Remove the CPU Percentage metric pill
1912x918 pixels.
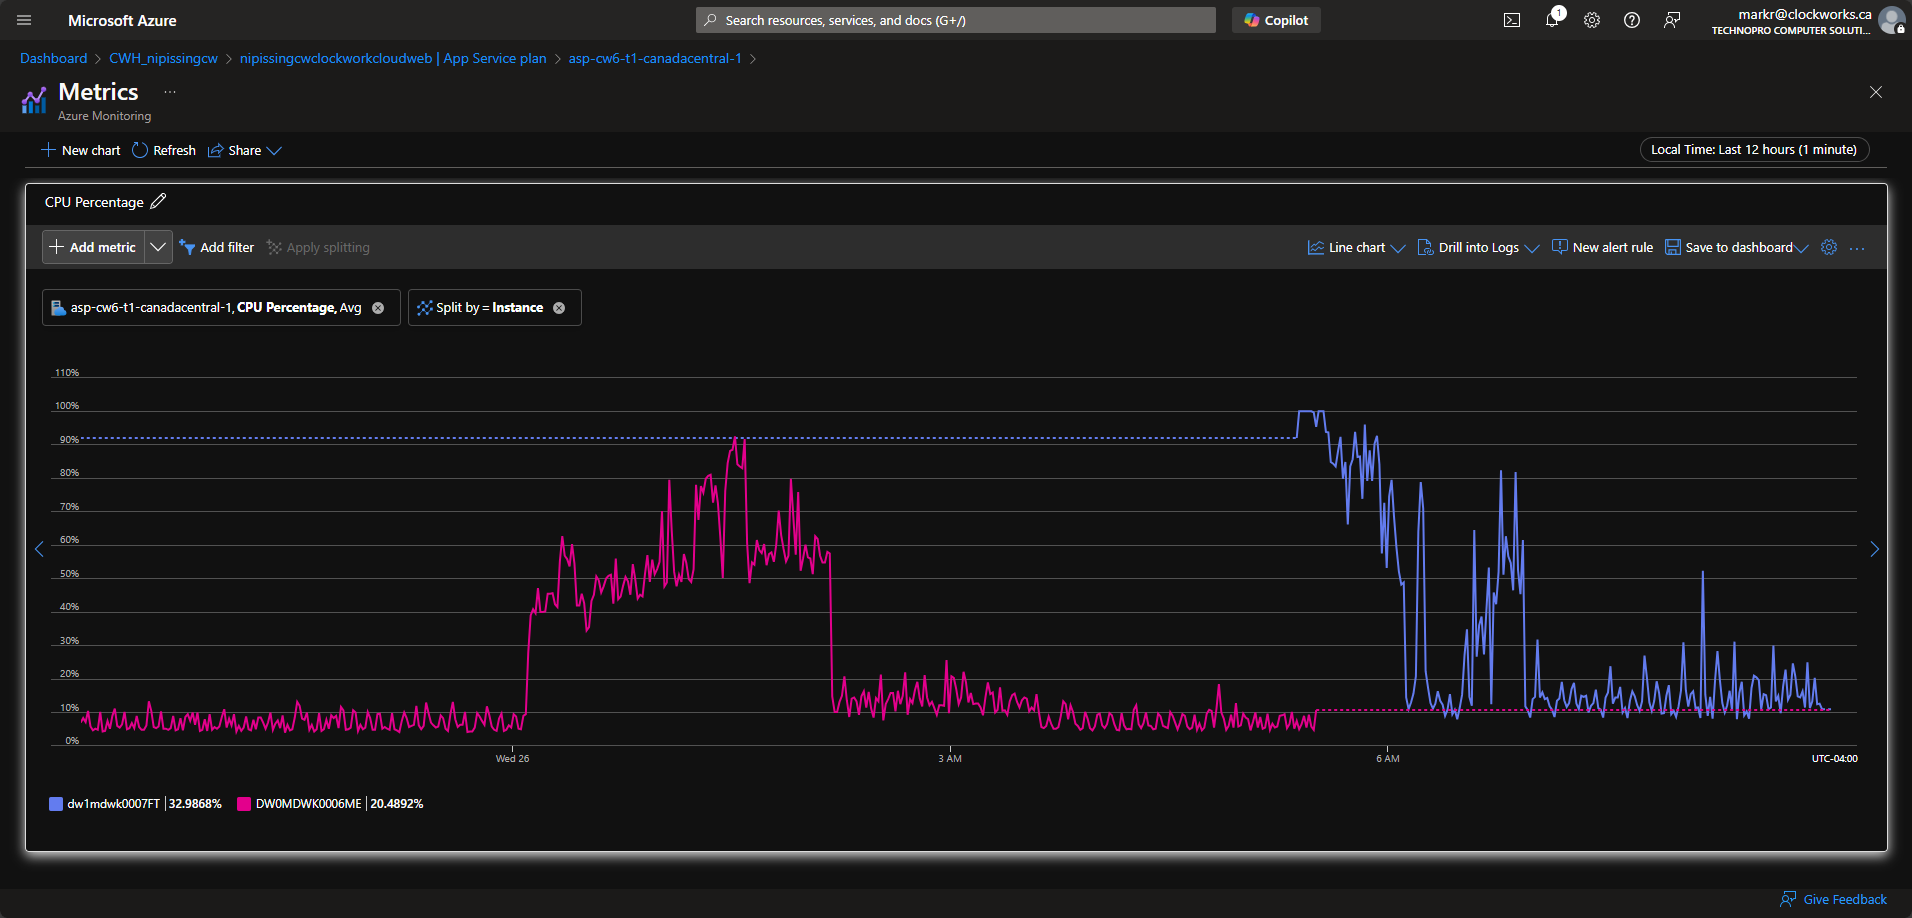[378, 308]
